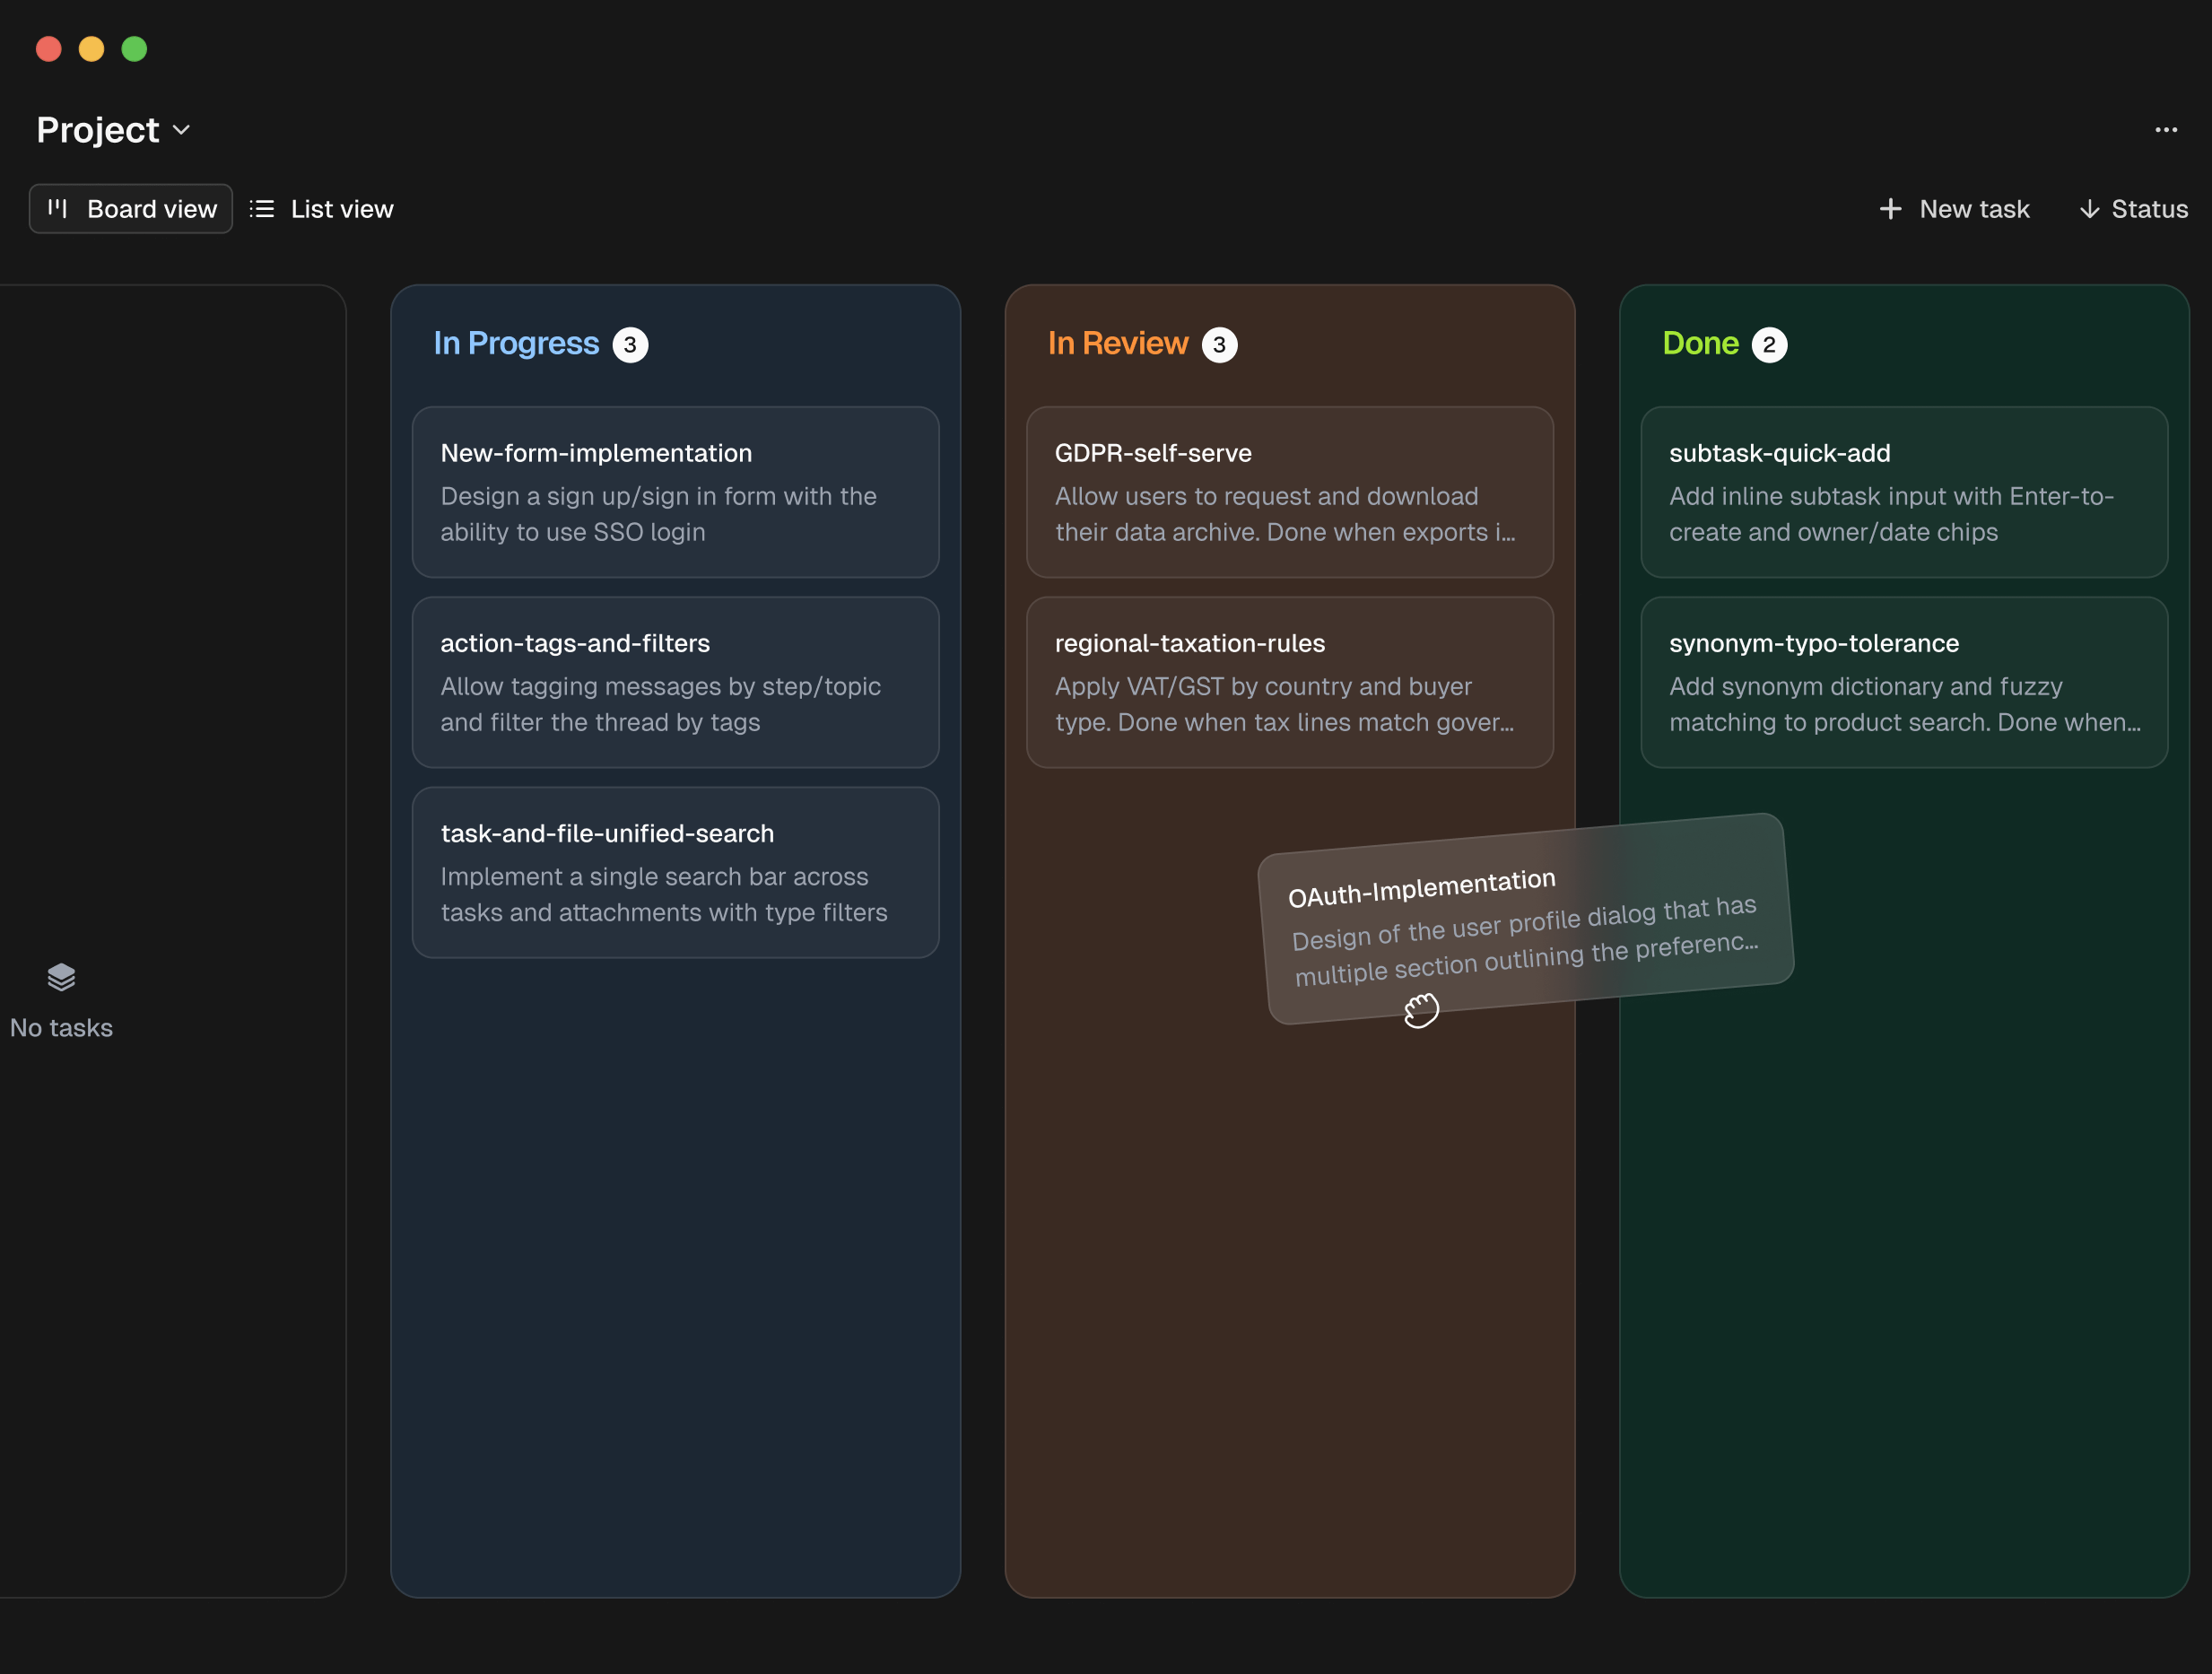Viewport: 2212px width, 1674px height.
Task: Click the plus icon for New task
Action: click(x=1890, y=208)
